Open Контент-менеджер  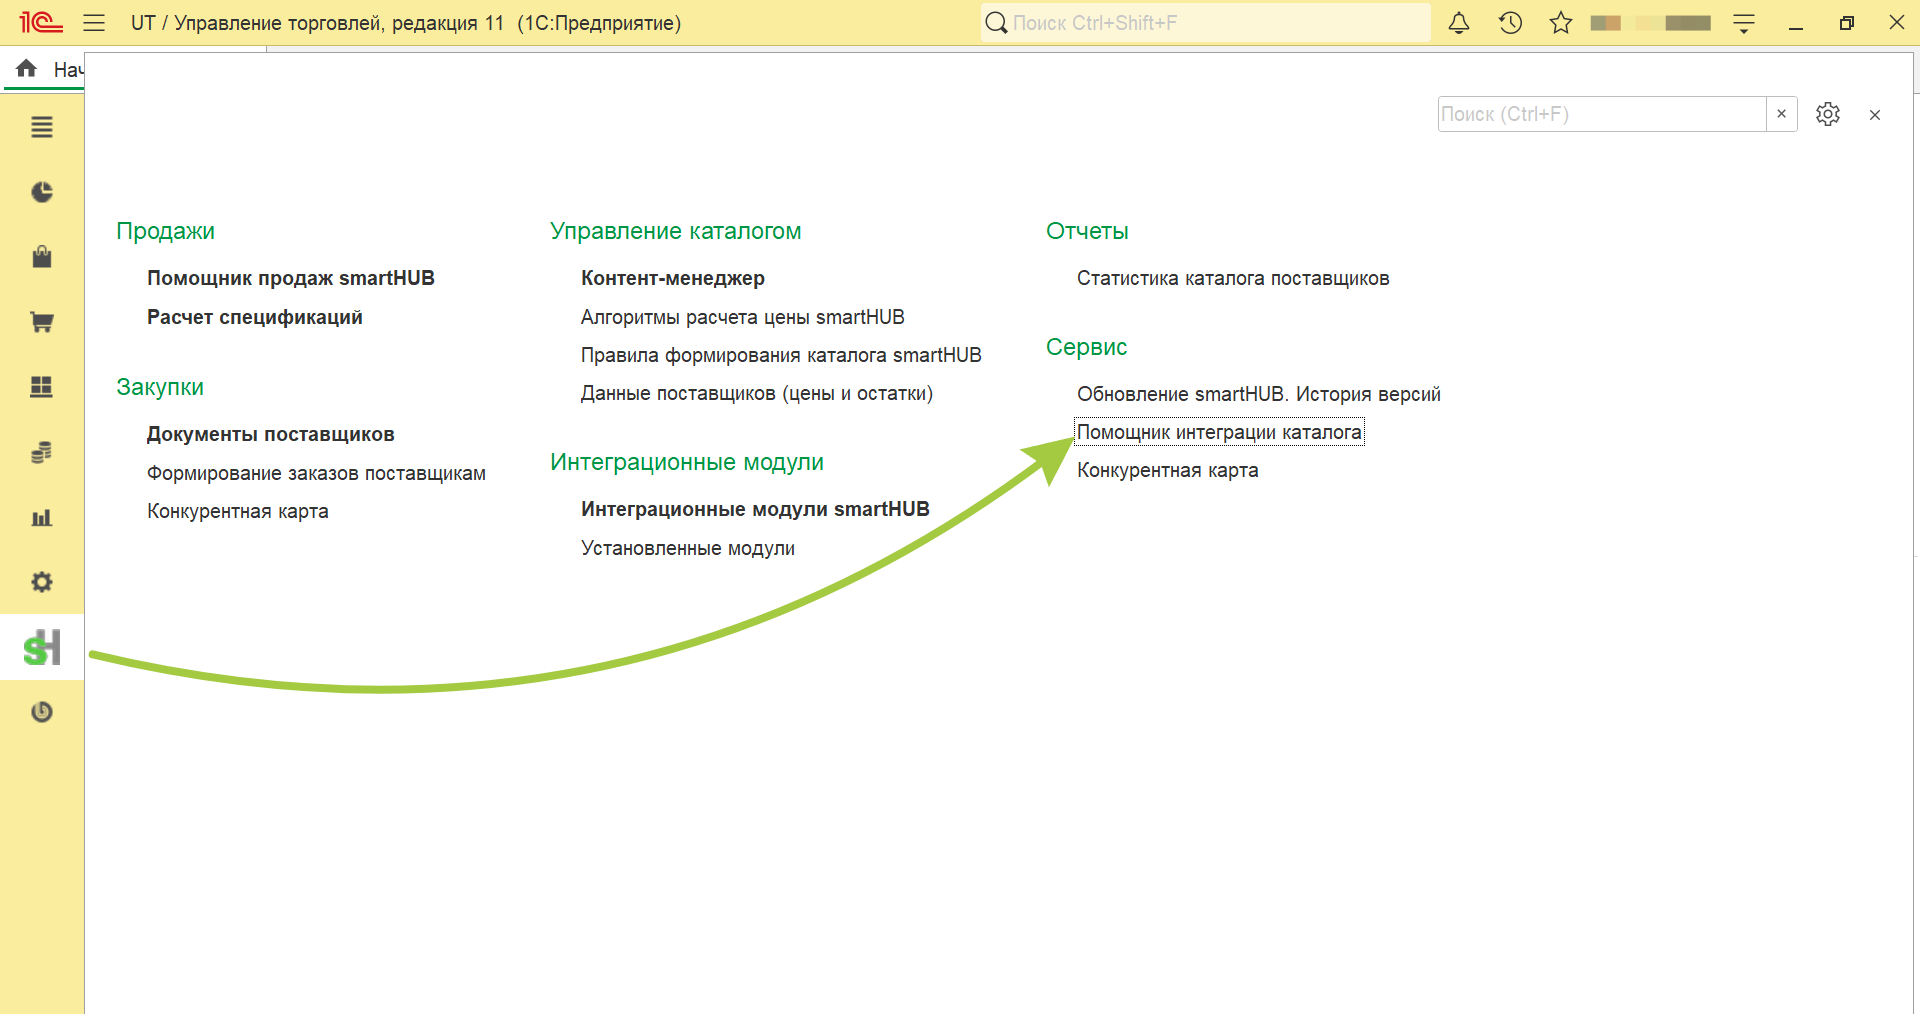673,278
